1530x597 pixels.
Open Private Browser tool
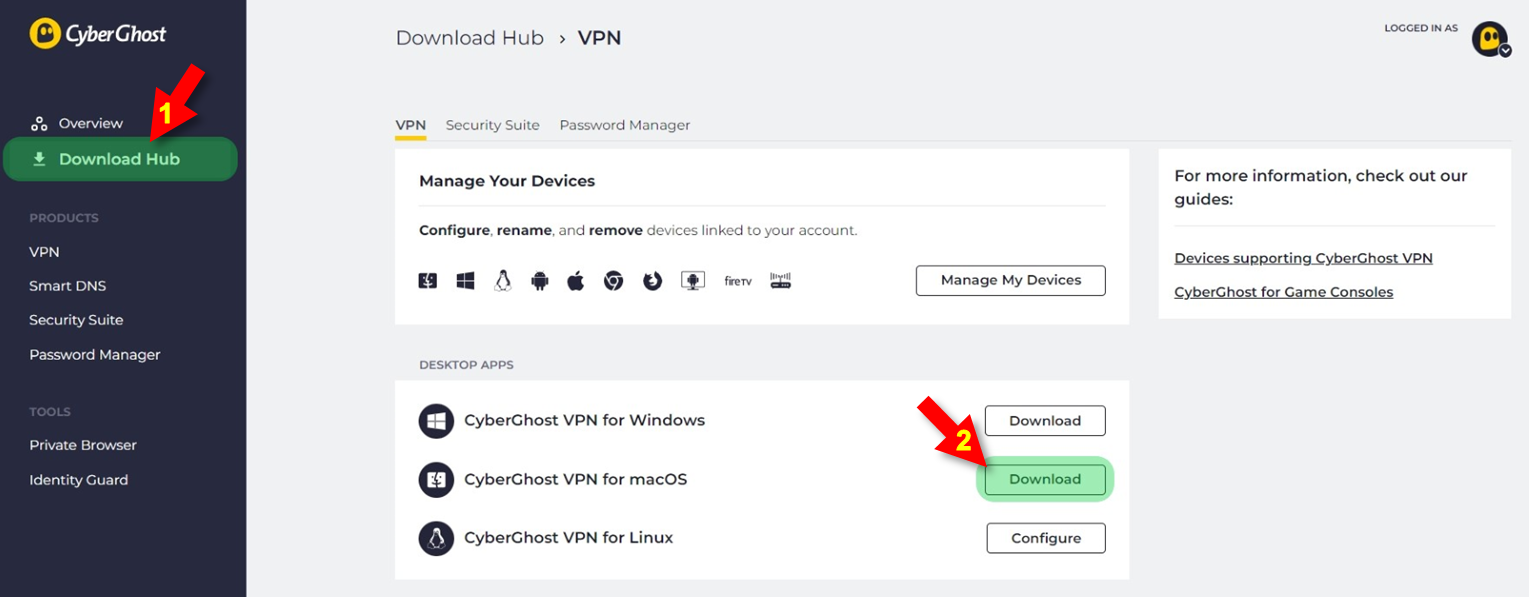coord(83,445)
